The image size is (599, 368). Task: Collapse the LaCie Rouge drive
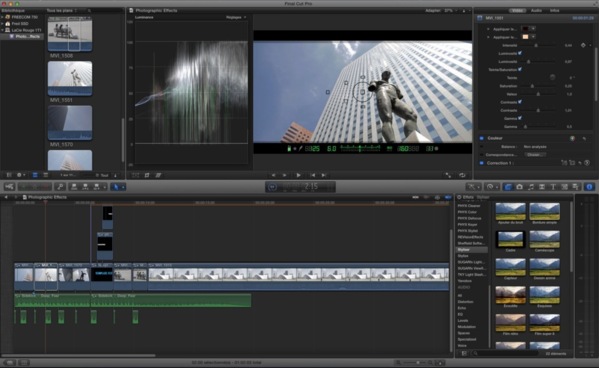[2, 30]
